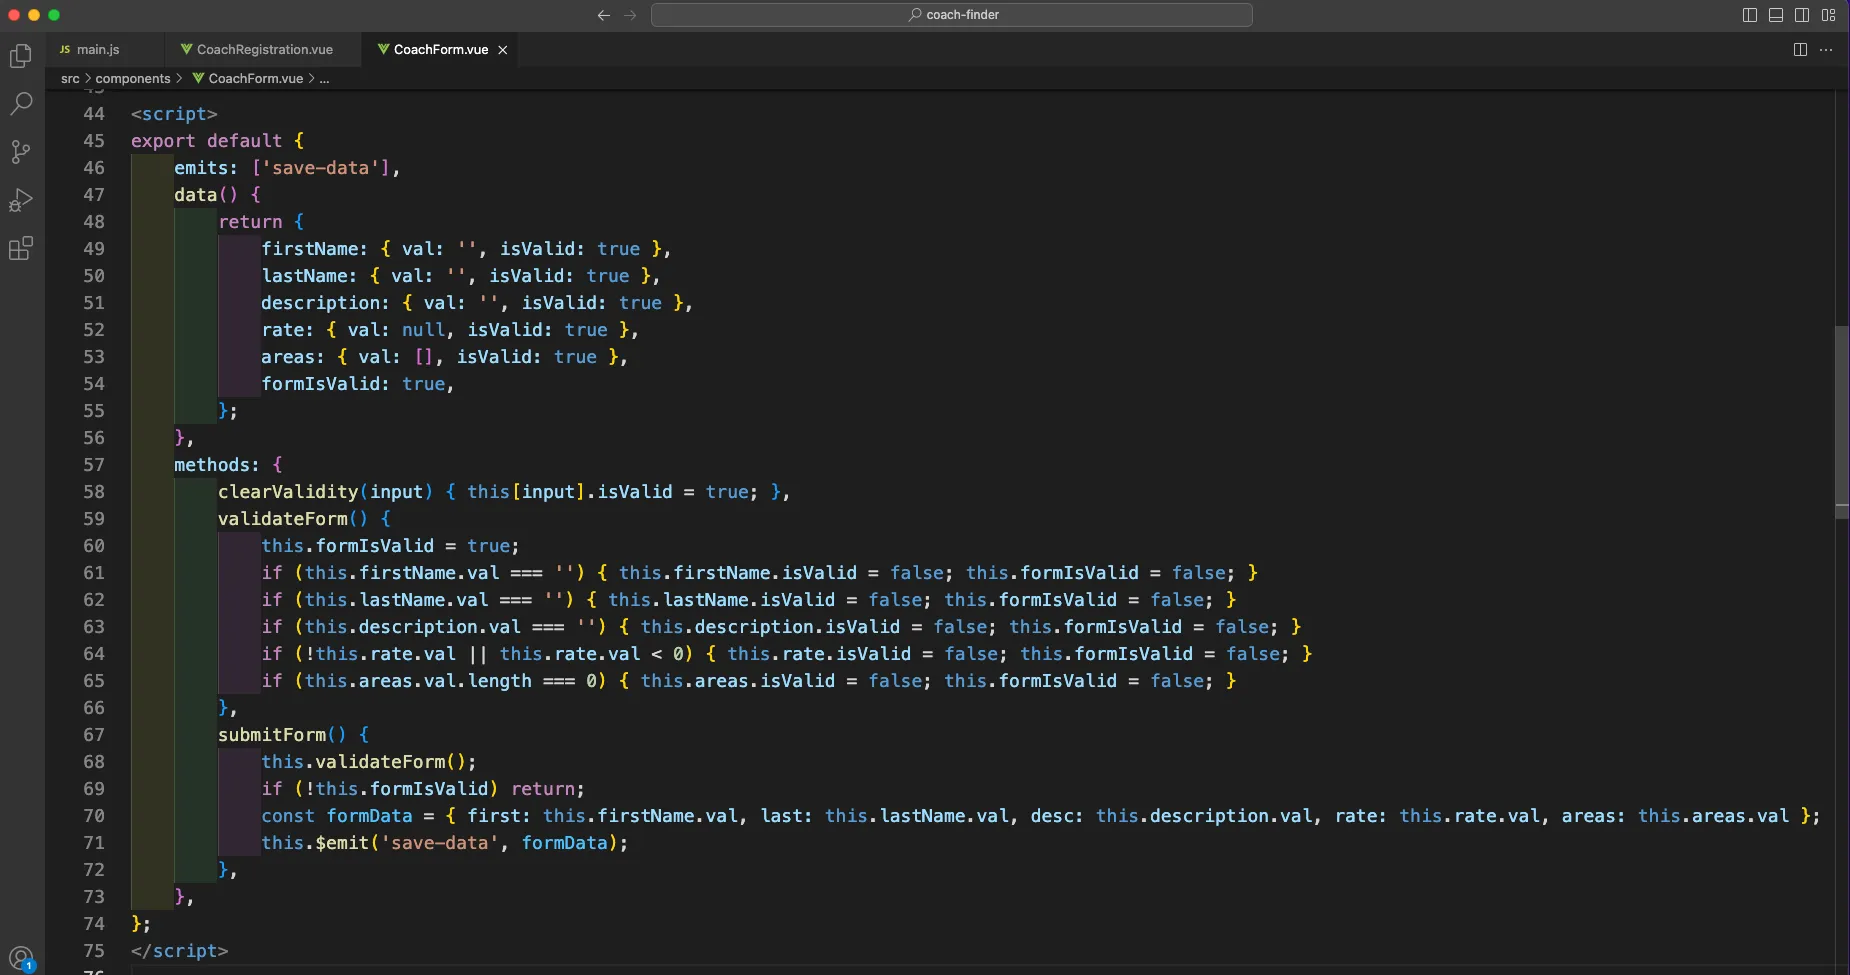
Task: Close the CoachForm.vue tab
Action: tap(503, 50)
